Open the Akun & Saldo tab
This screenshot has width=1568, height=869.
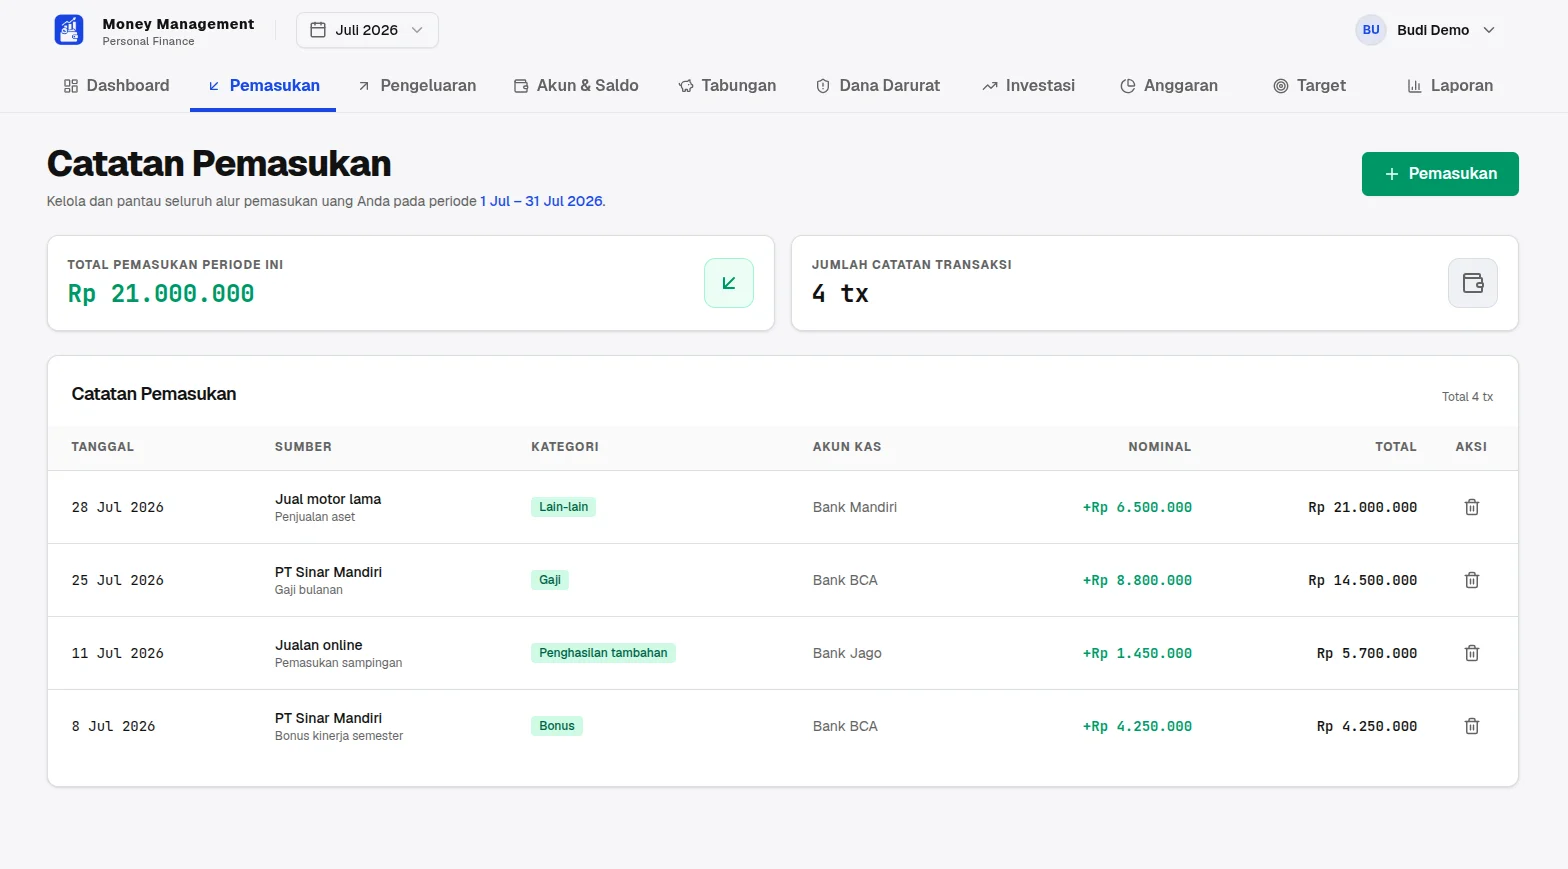576,86
